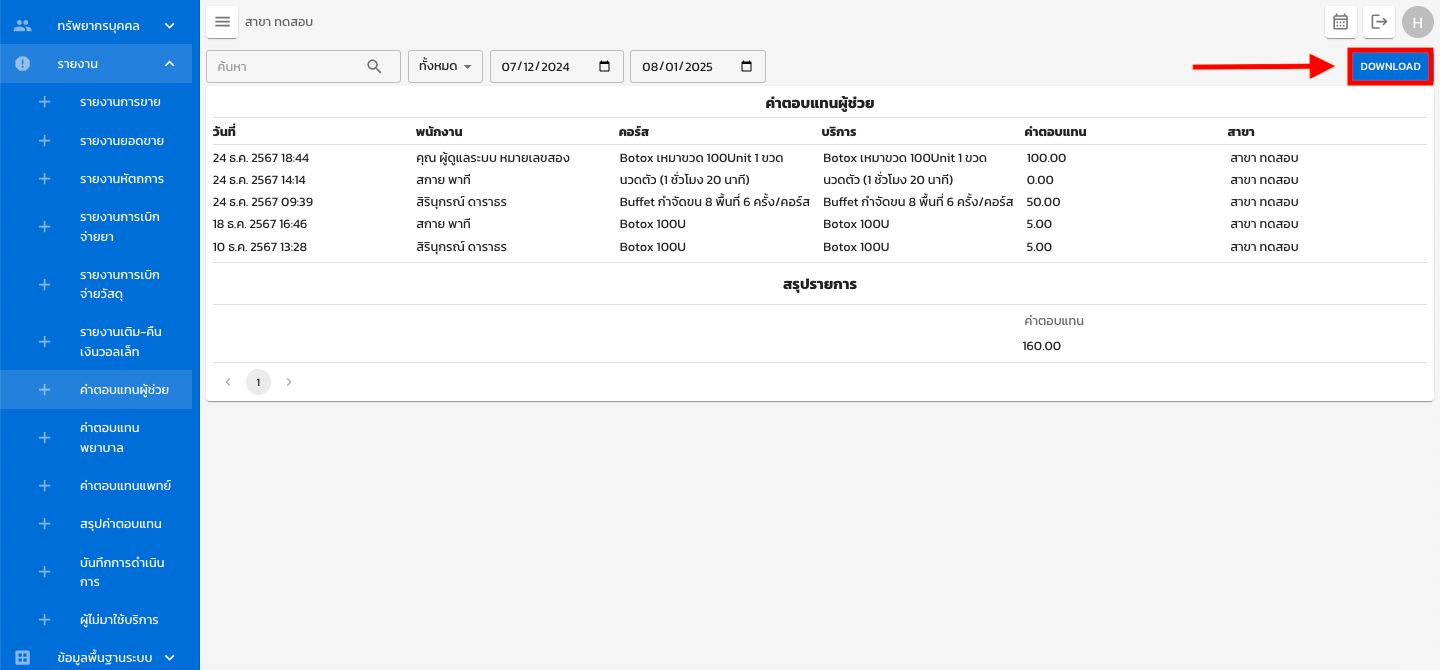Collapse the รายงาน menu chevron
The width and height of the screenshot is (1440, 670).
click(169, 64)
